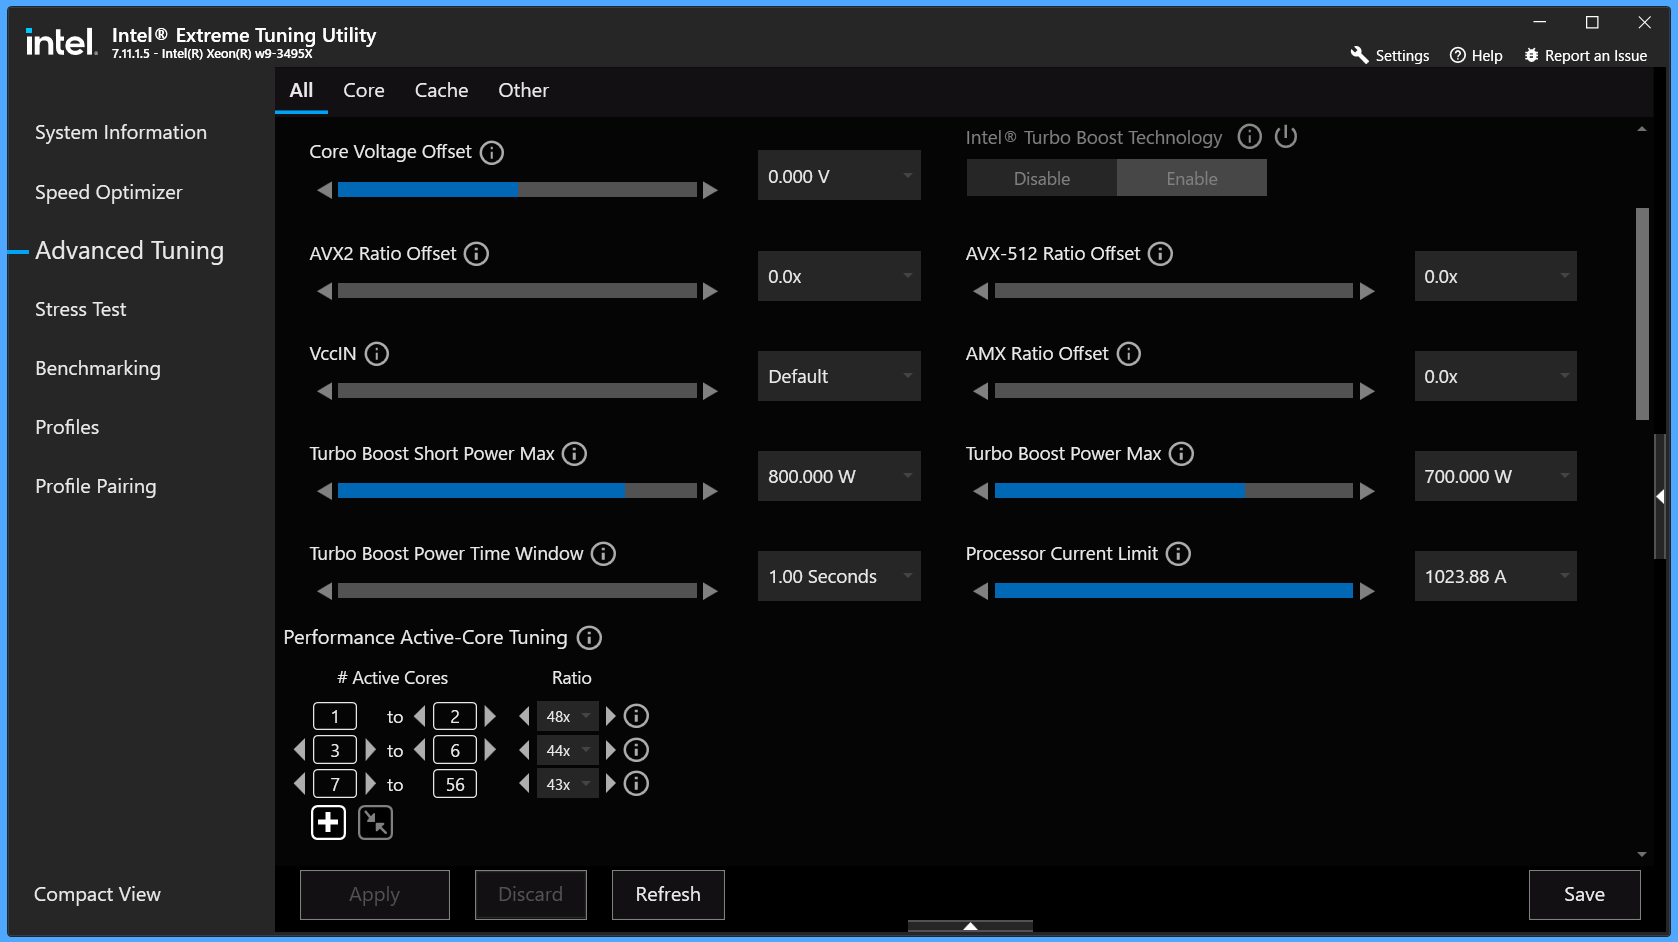View Performance Active-Core Tuning info
Image resolution: width=1678 pixels, height=942 pixels.
coord(590,638)
